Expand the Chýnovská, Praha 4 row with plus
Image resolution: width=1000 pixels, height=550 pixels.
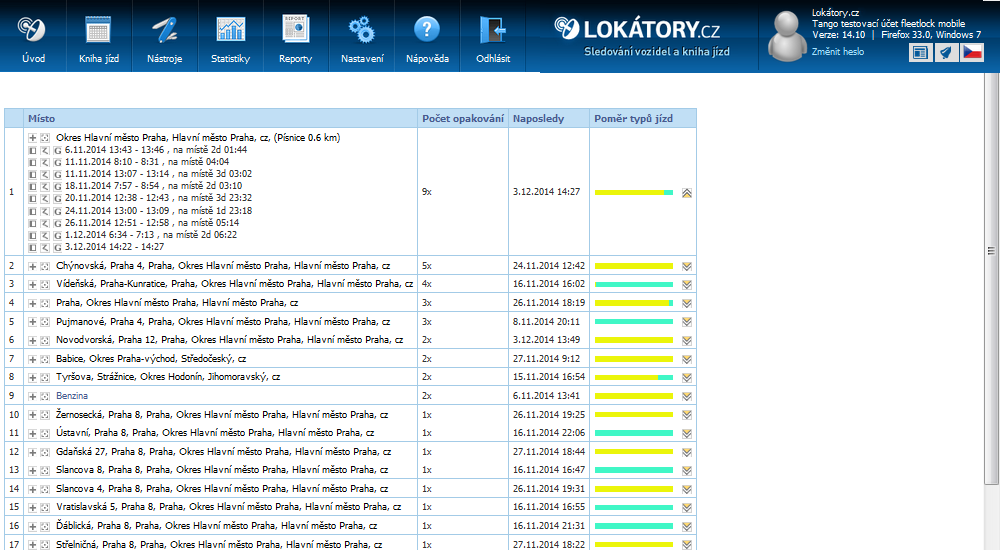pos(33,266)
